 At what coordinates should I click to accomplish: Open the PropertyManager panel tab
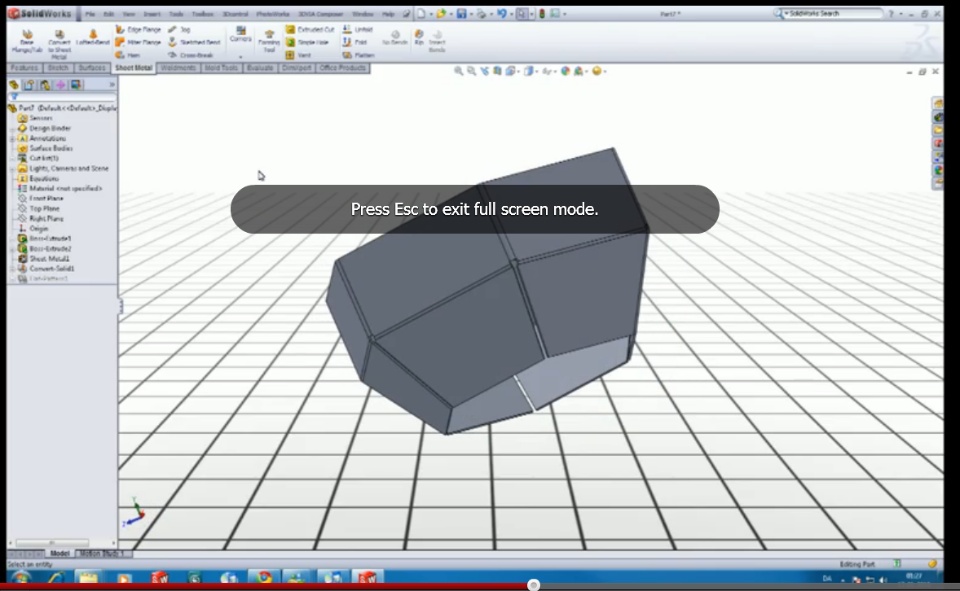click(29, 85)
